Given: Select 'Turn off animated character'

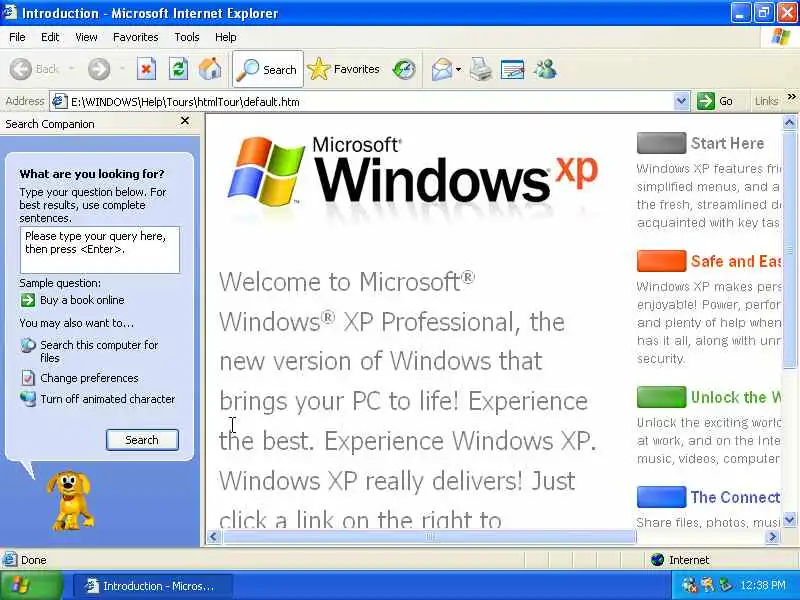Looking at the screenshot, I should tap(108, 399).
